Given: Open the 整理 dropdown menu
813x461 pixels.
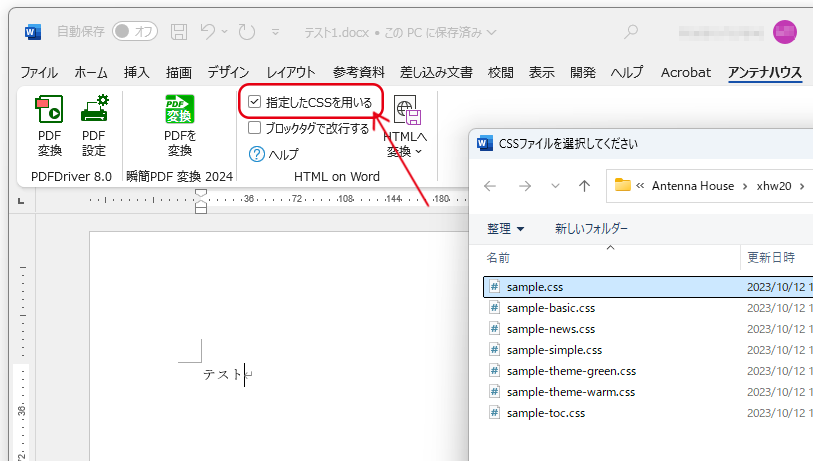Looking at the screenshot, I should coord(506,229).
